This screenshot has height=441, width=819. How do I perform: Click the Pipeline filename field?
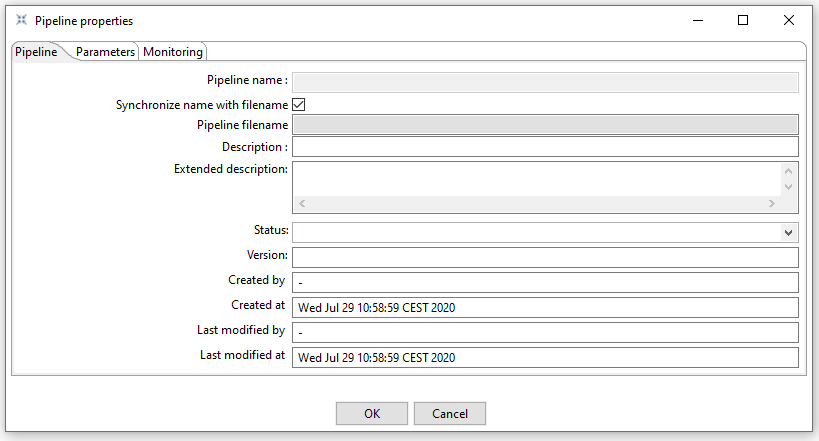tap(544, 125)
